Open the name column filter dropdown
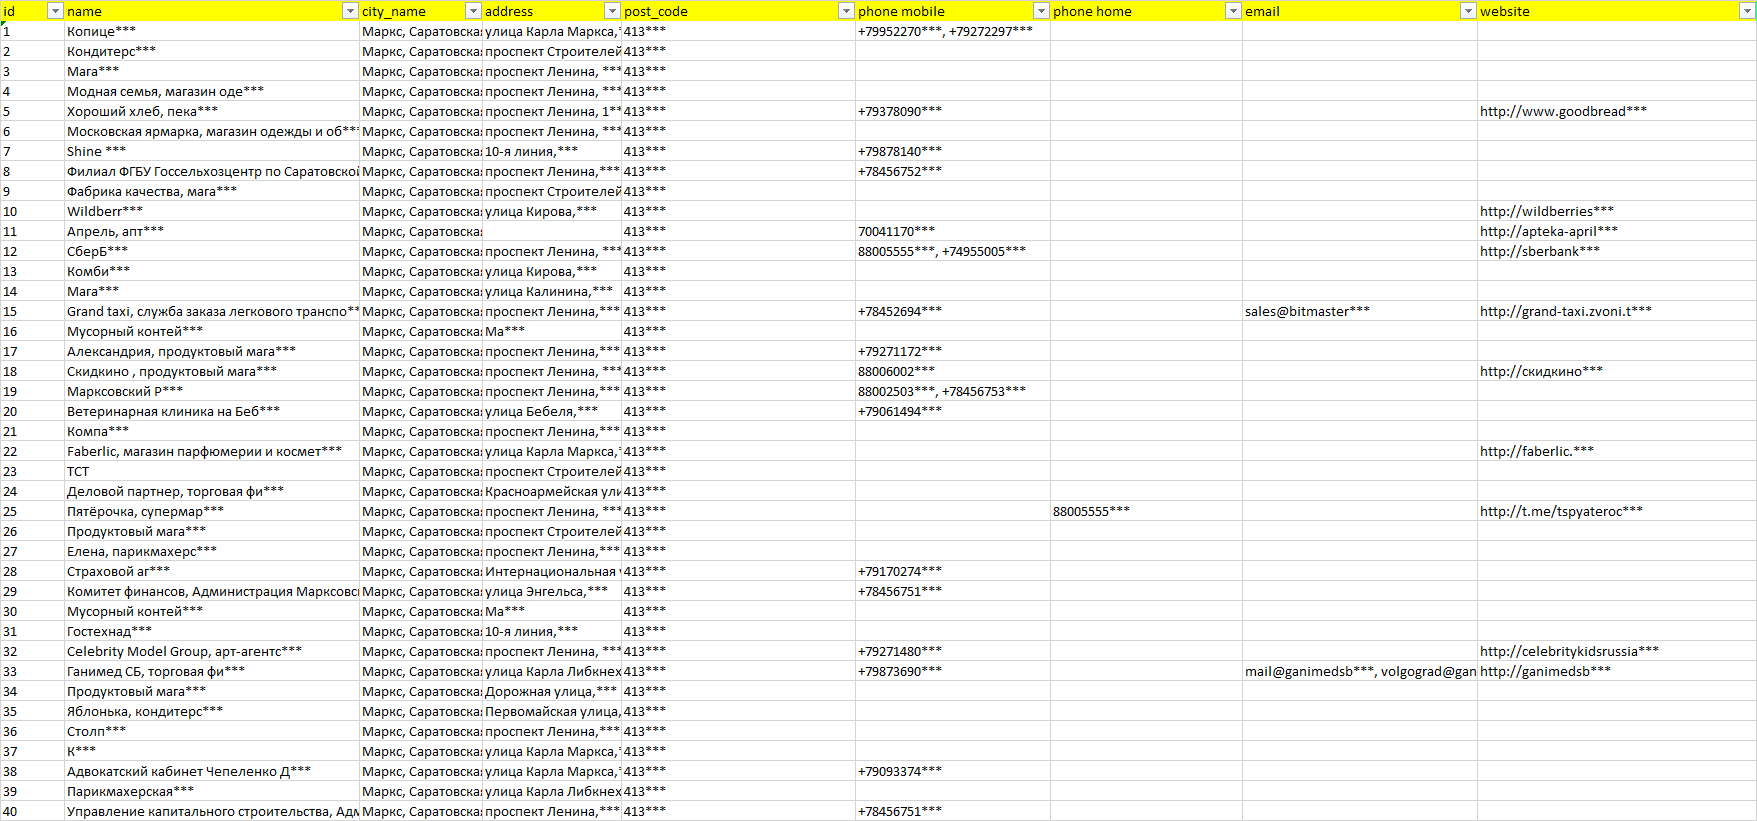This screenshot has height=821, width=1757. click(x=350, y=11)
